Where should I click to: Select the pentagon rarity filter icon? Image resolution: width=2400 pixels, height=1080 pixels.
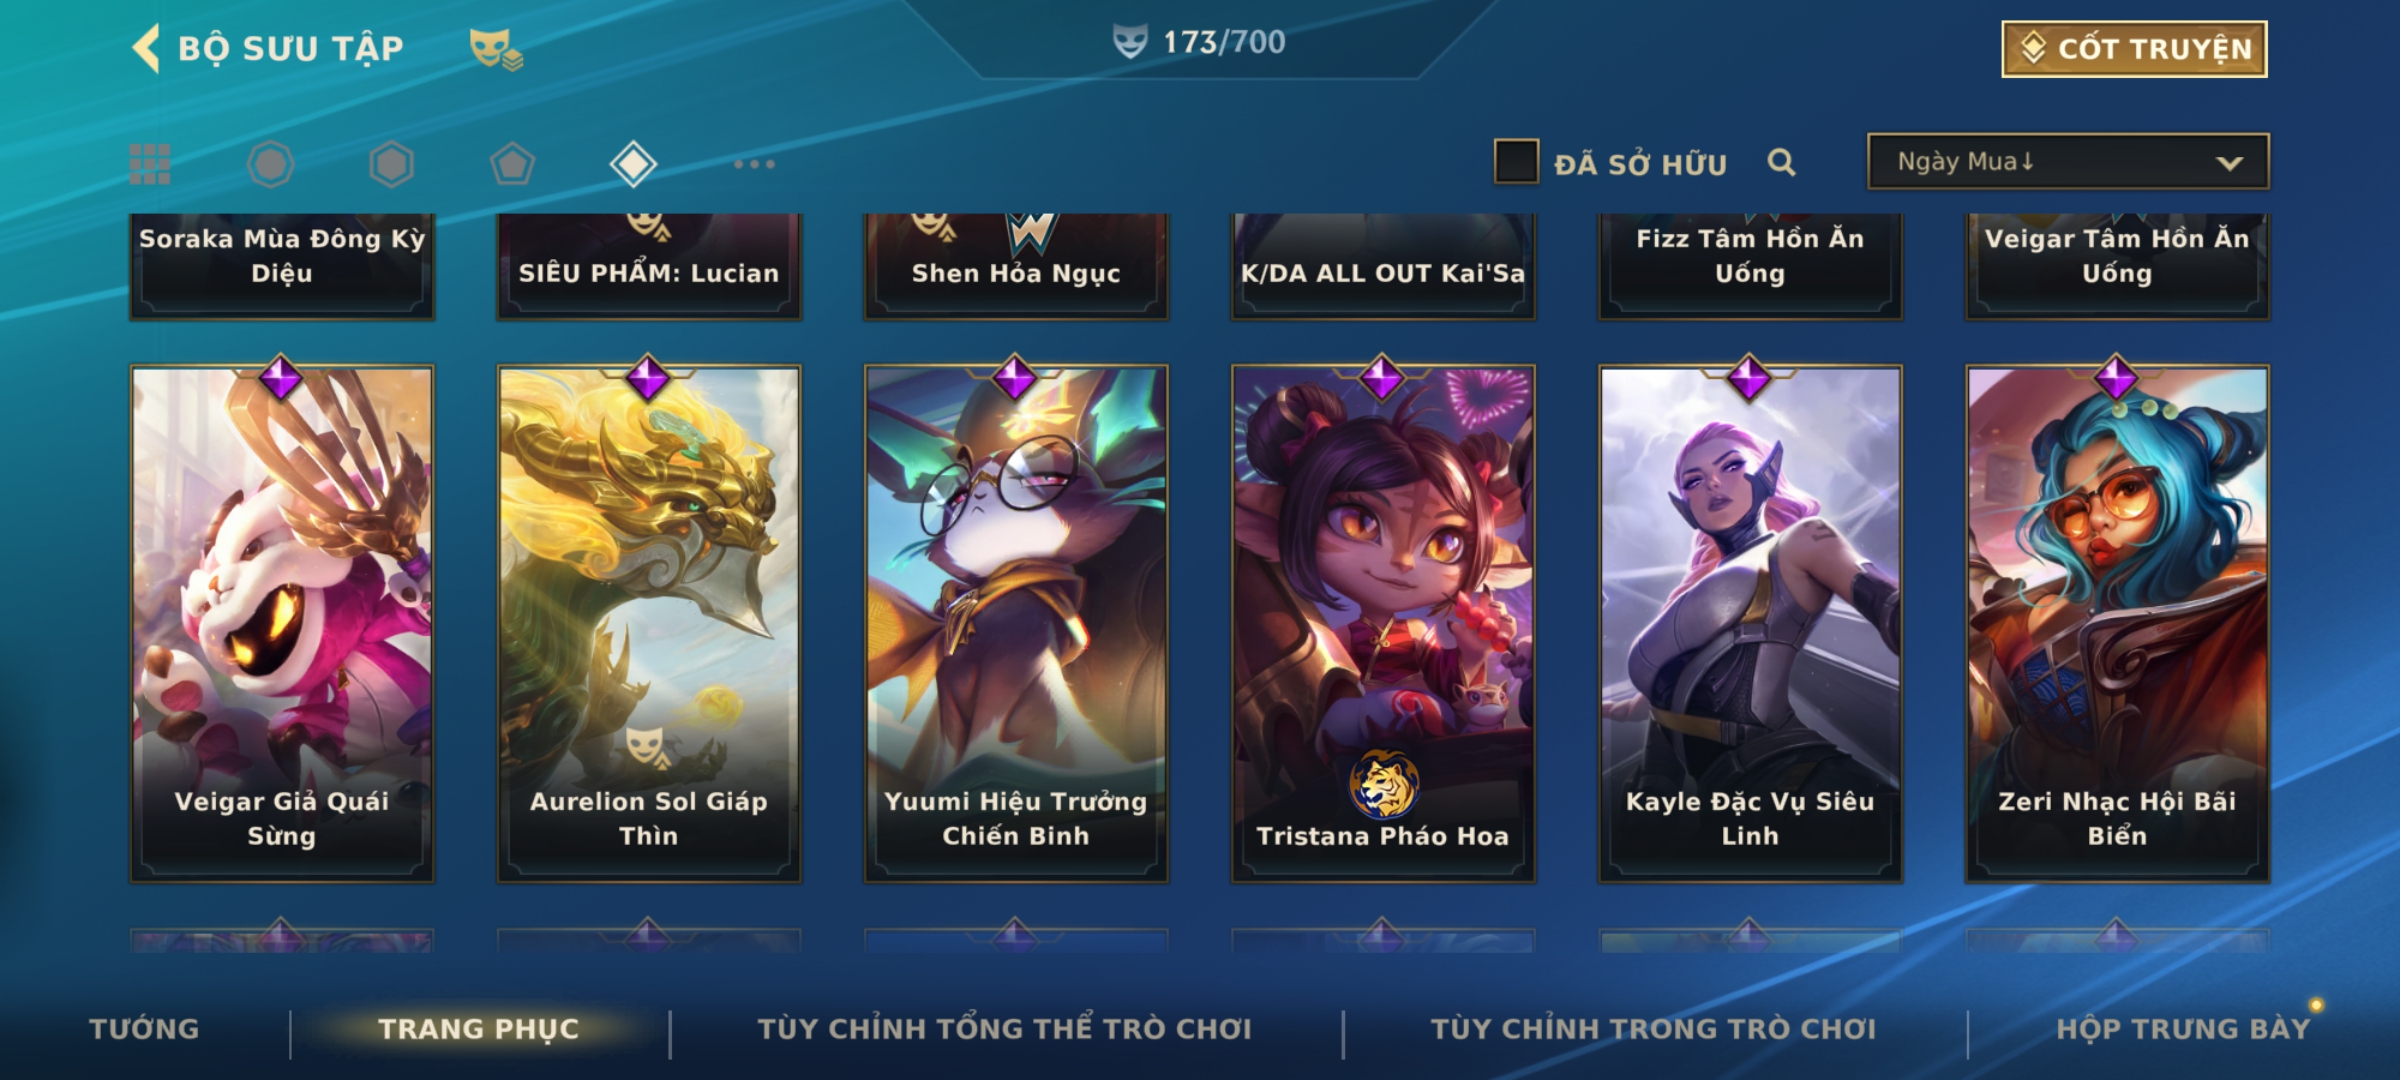click(512, 164)
